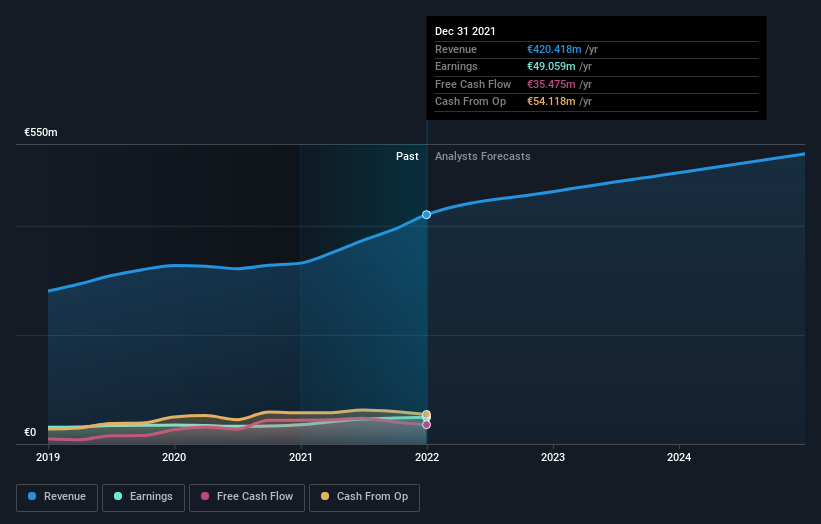
Task: Click the pink Free Cash Flow data point marker
Action: [427, 425]
